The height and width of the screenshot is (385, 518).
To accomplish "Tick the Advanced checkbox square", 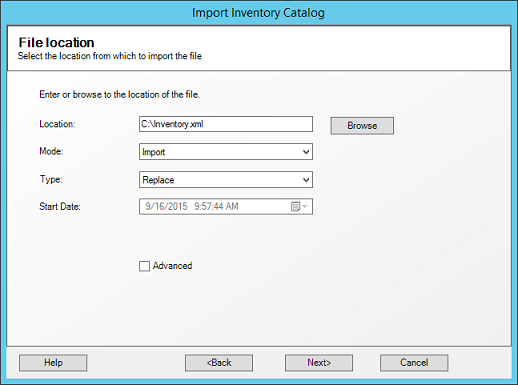I will click(x=144, y=266).
